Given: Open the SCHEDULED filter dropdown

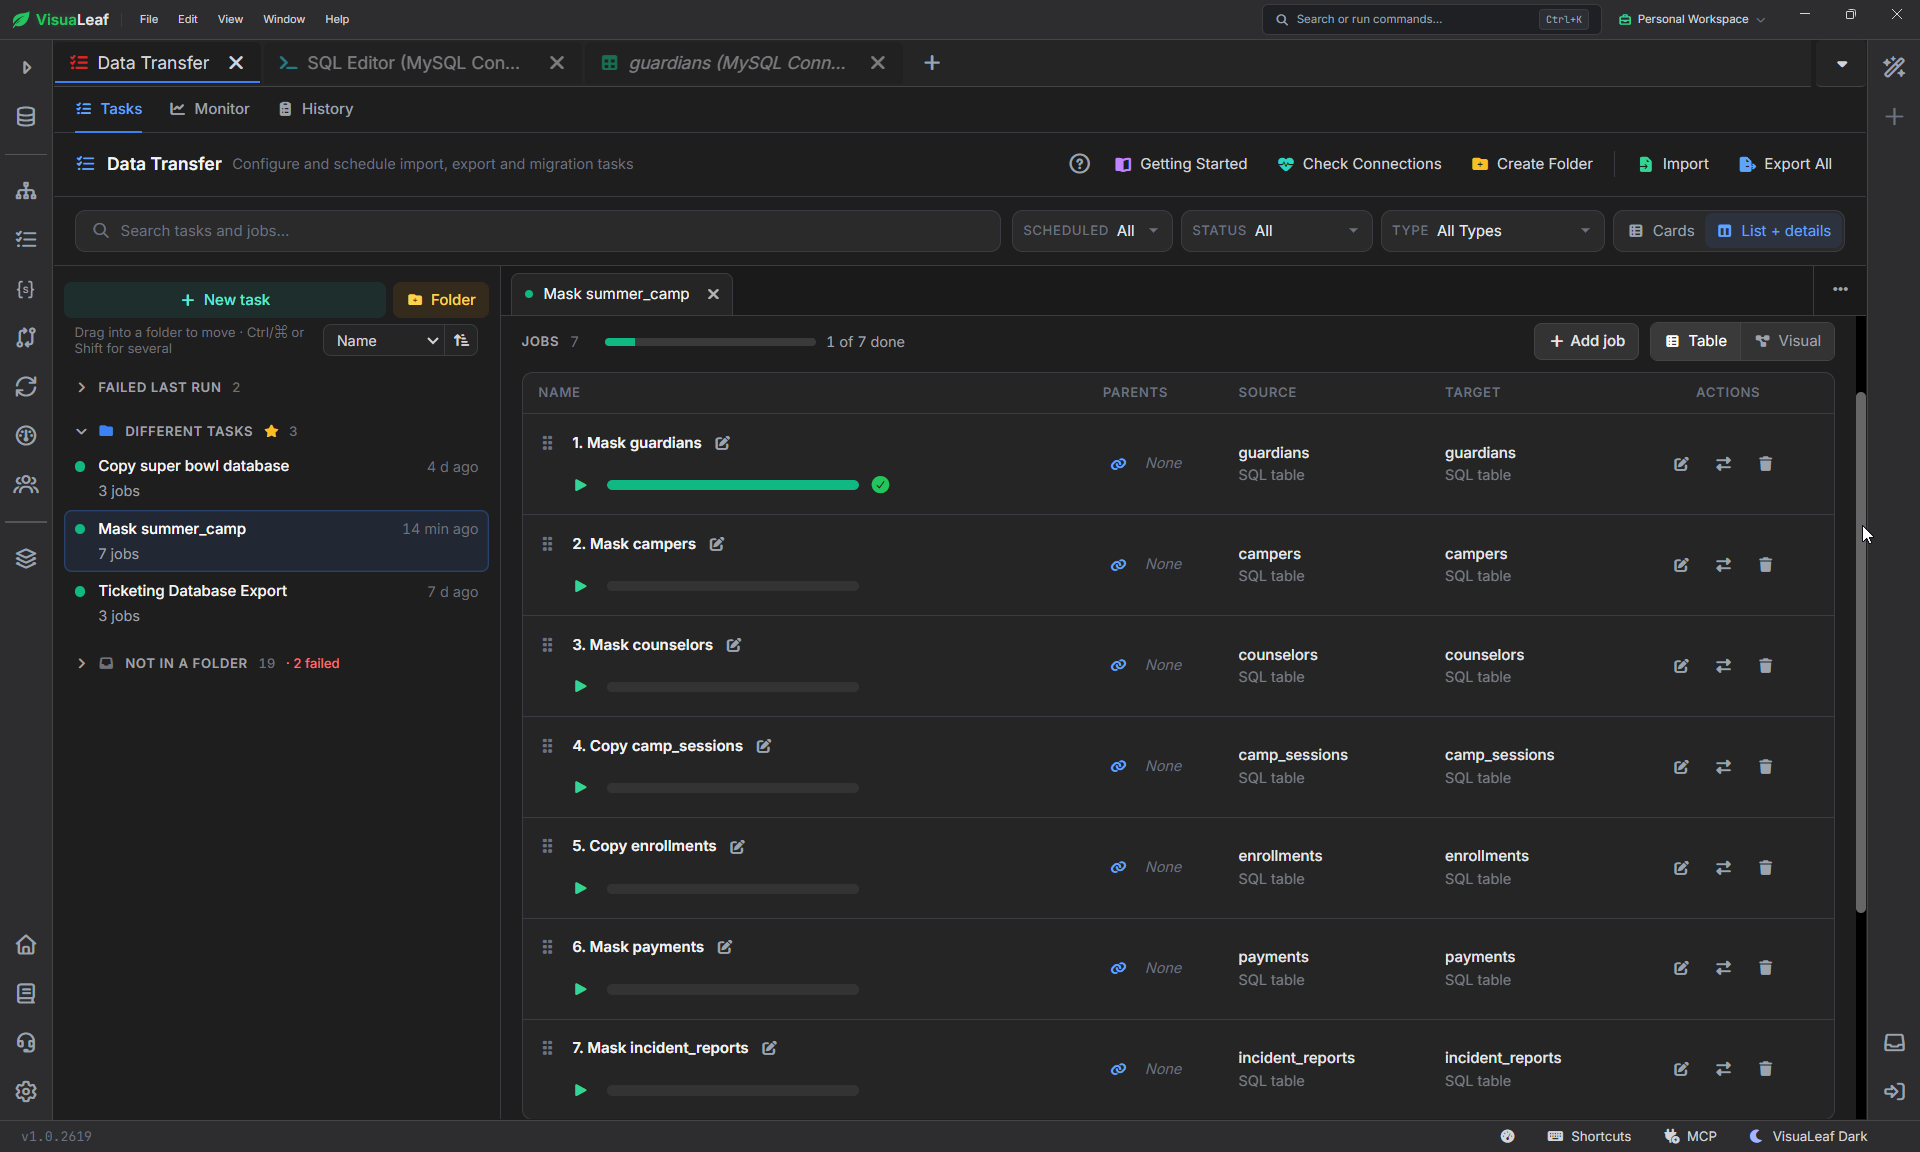Looking at the screenshot, I should (x=1092, y=231).
